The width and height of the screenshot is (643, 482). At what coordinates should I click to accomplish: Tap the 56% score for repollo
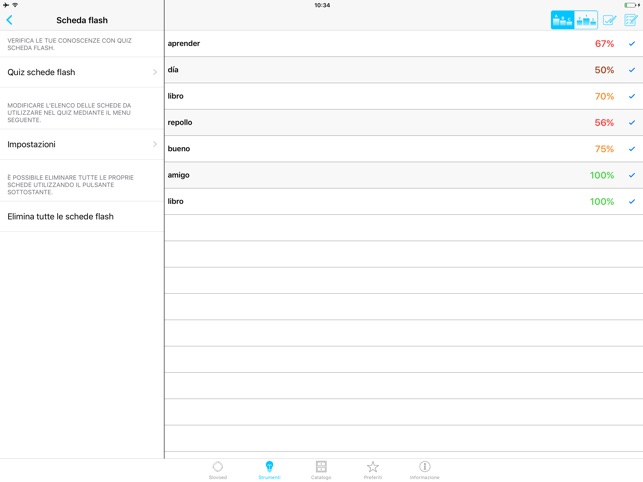point(604,122)
